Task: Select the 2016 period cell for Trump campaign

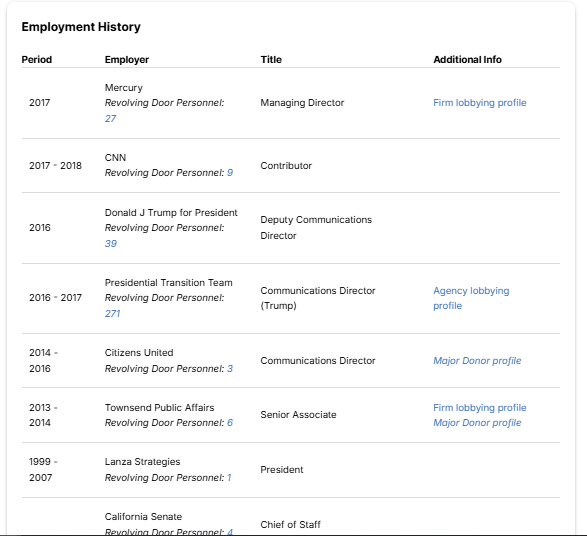Action: [40, 228]
